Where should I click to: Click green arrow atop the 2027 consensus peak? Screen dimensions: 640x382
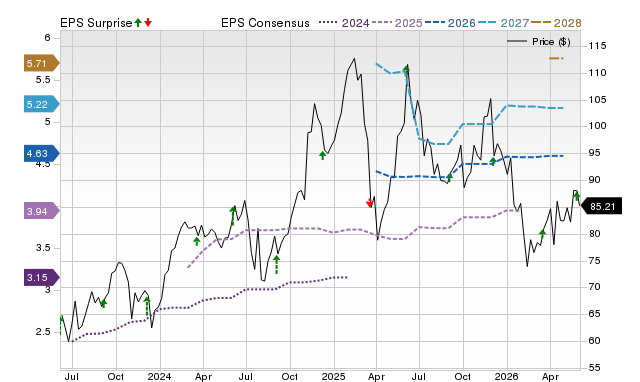pos(406,69)
